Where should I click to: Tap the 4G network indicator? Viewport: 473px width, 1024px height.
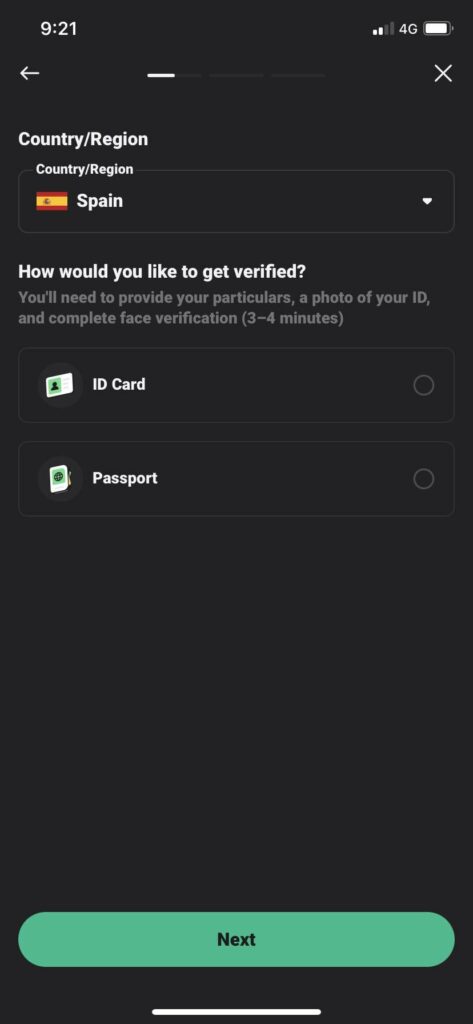click(408, 29)
